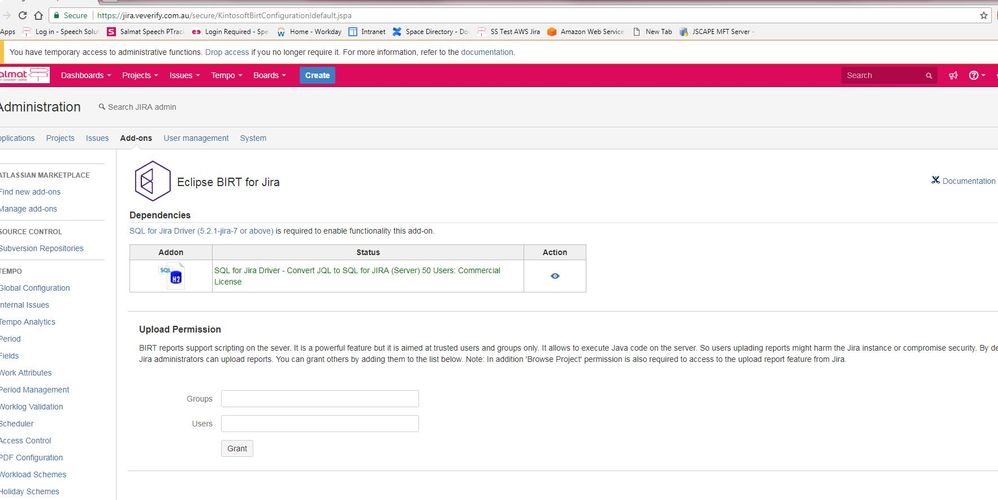Click the eye action icon for SQL Driver
Screen dimensions: 998x500
click(x=555, y=276)
